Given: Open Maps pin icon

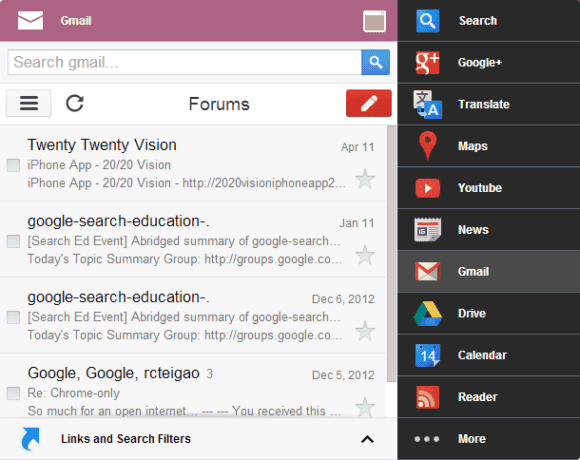Looking at the screenshot, I should click(428, 146).
